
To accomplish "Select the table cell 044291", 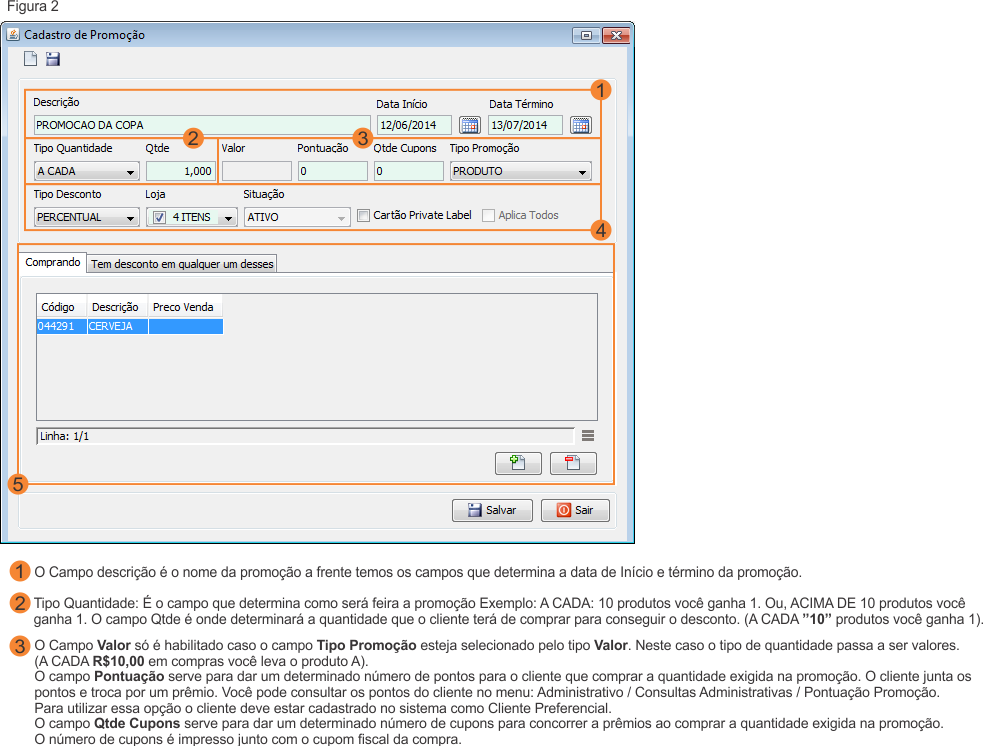I will [61, 326].
